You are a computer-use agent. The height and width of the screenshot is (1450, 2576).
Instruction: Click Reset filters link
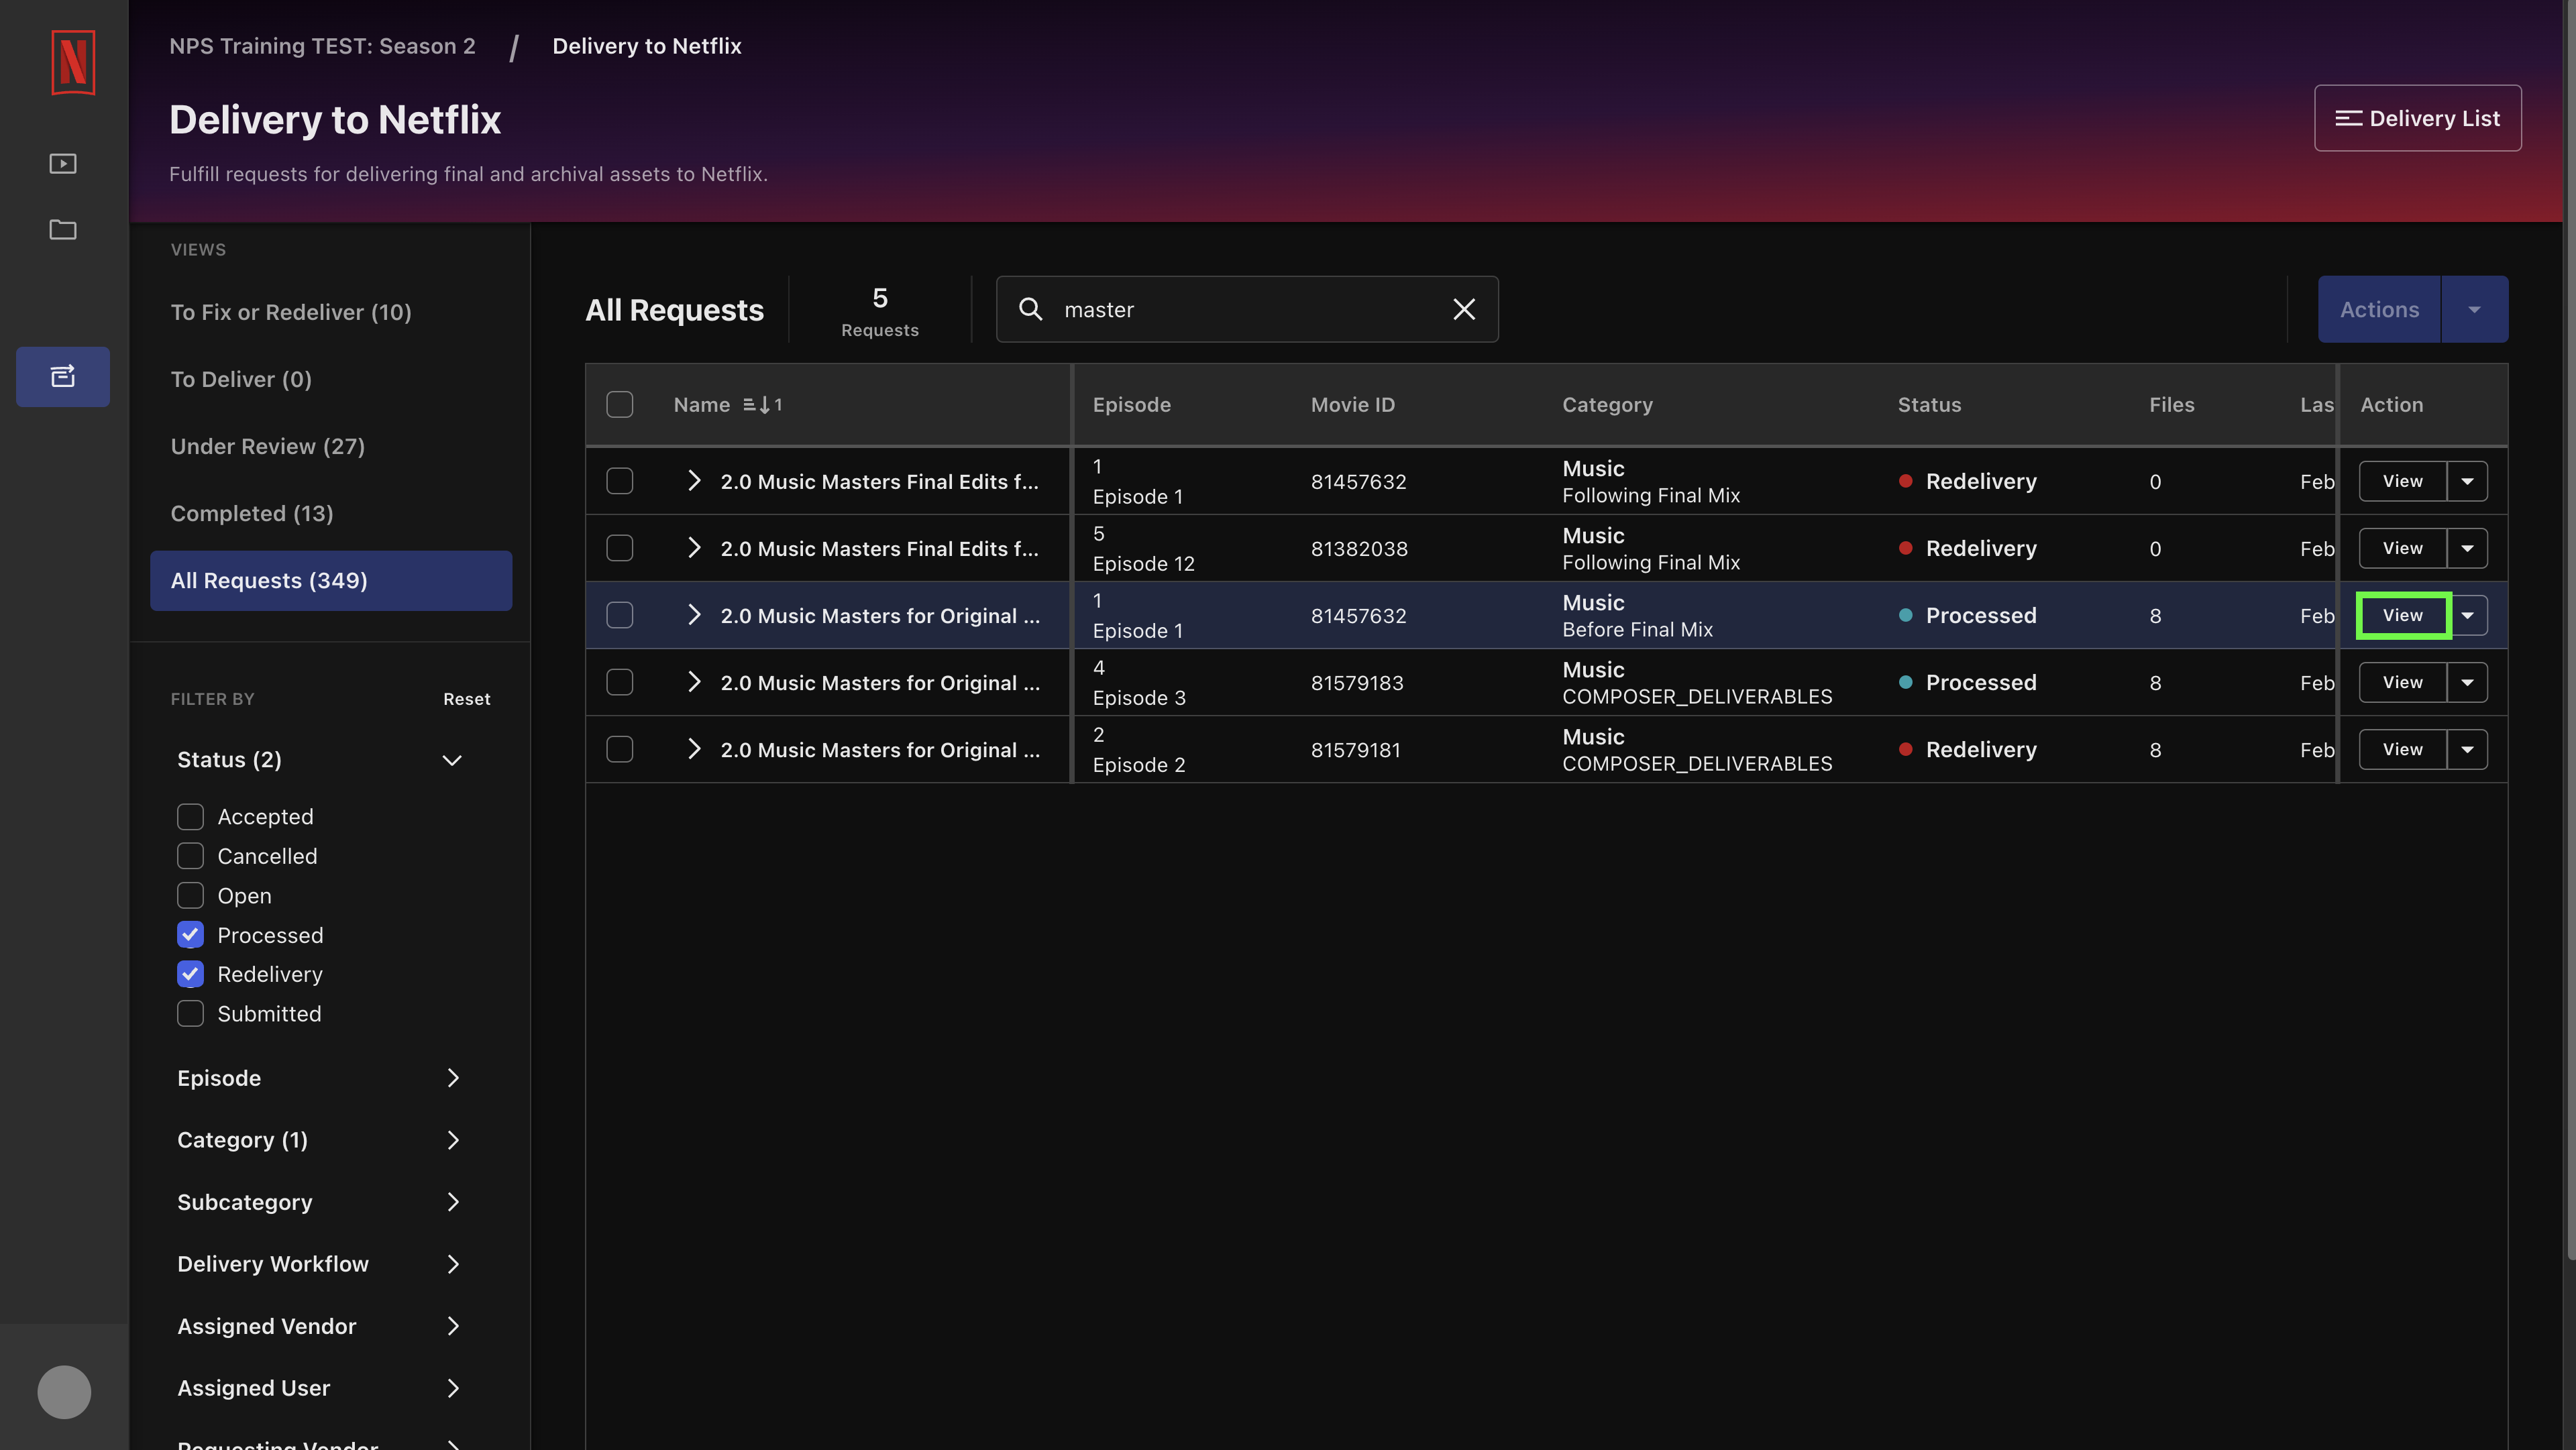(466, 699)
